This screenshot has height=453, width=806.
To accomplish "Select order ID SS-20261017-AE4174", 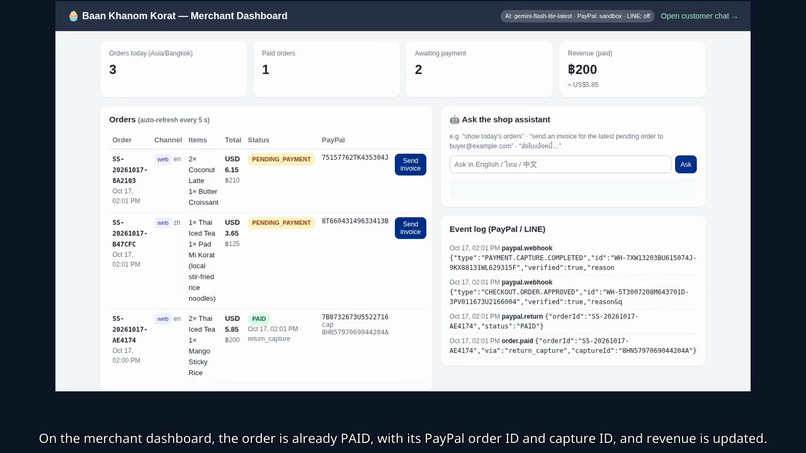I will tap(130, 329).
